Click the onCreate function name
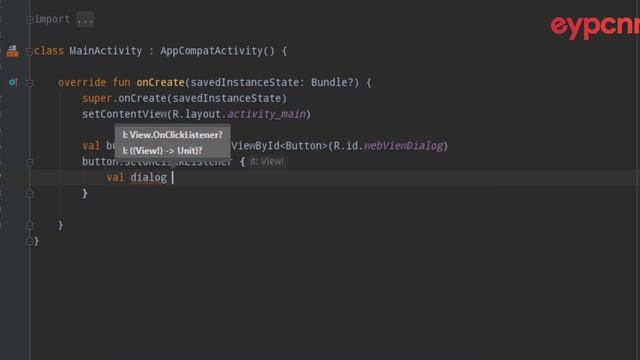The image size is (640, 360). tap(160, 82)
